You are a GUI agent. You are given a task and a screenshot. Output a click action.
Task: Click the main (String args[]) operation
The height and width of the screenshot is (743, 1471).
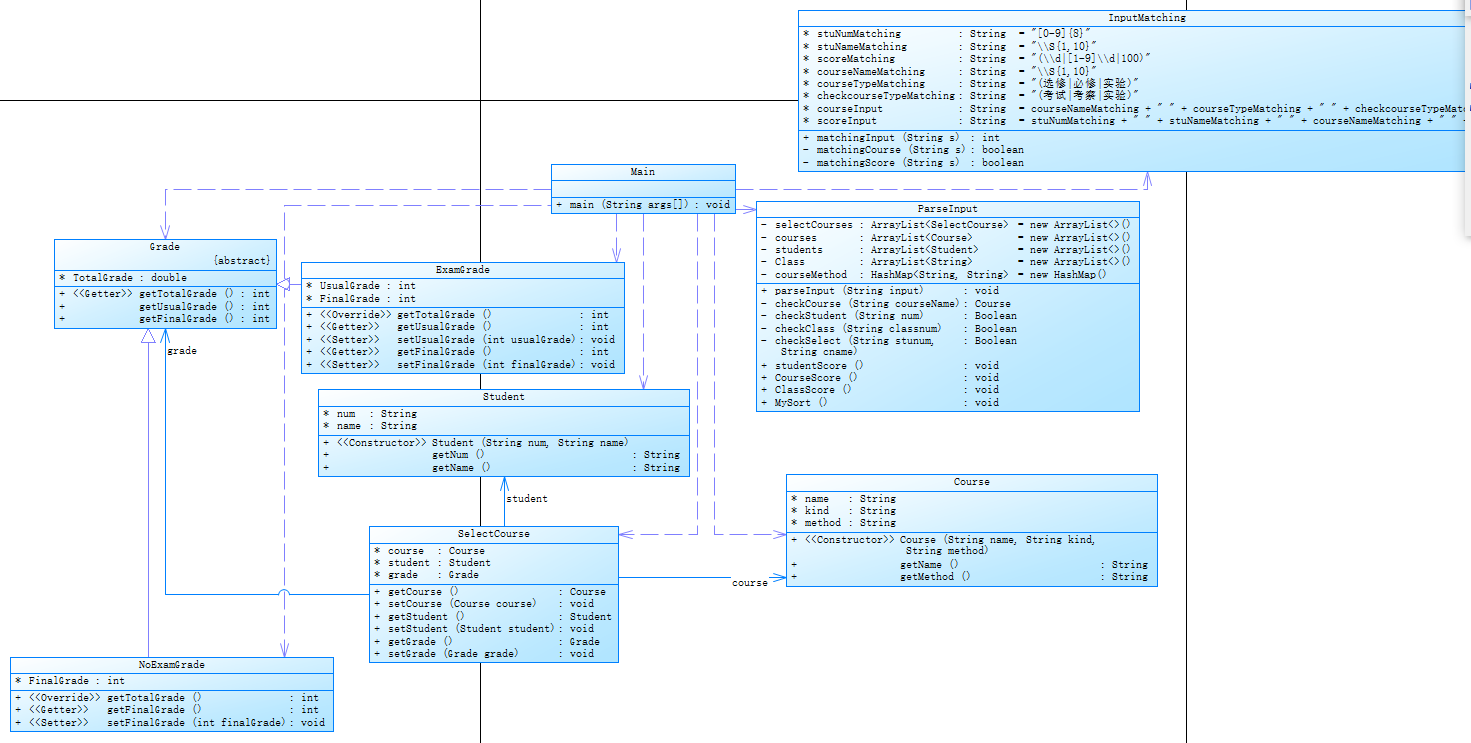click(643, 205)
